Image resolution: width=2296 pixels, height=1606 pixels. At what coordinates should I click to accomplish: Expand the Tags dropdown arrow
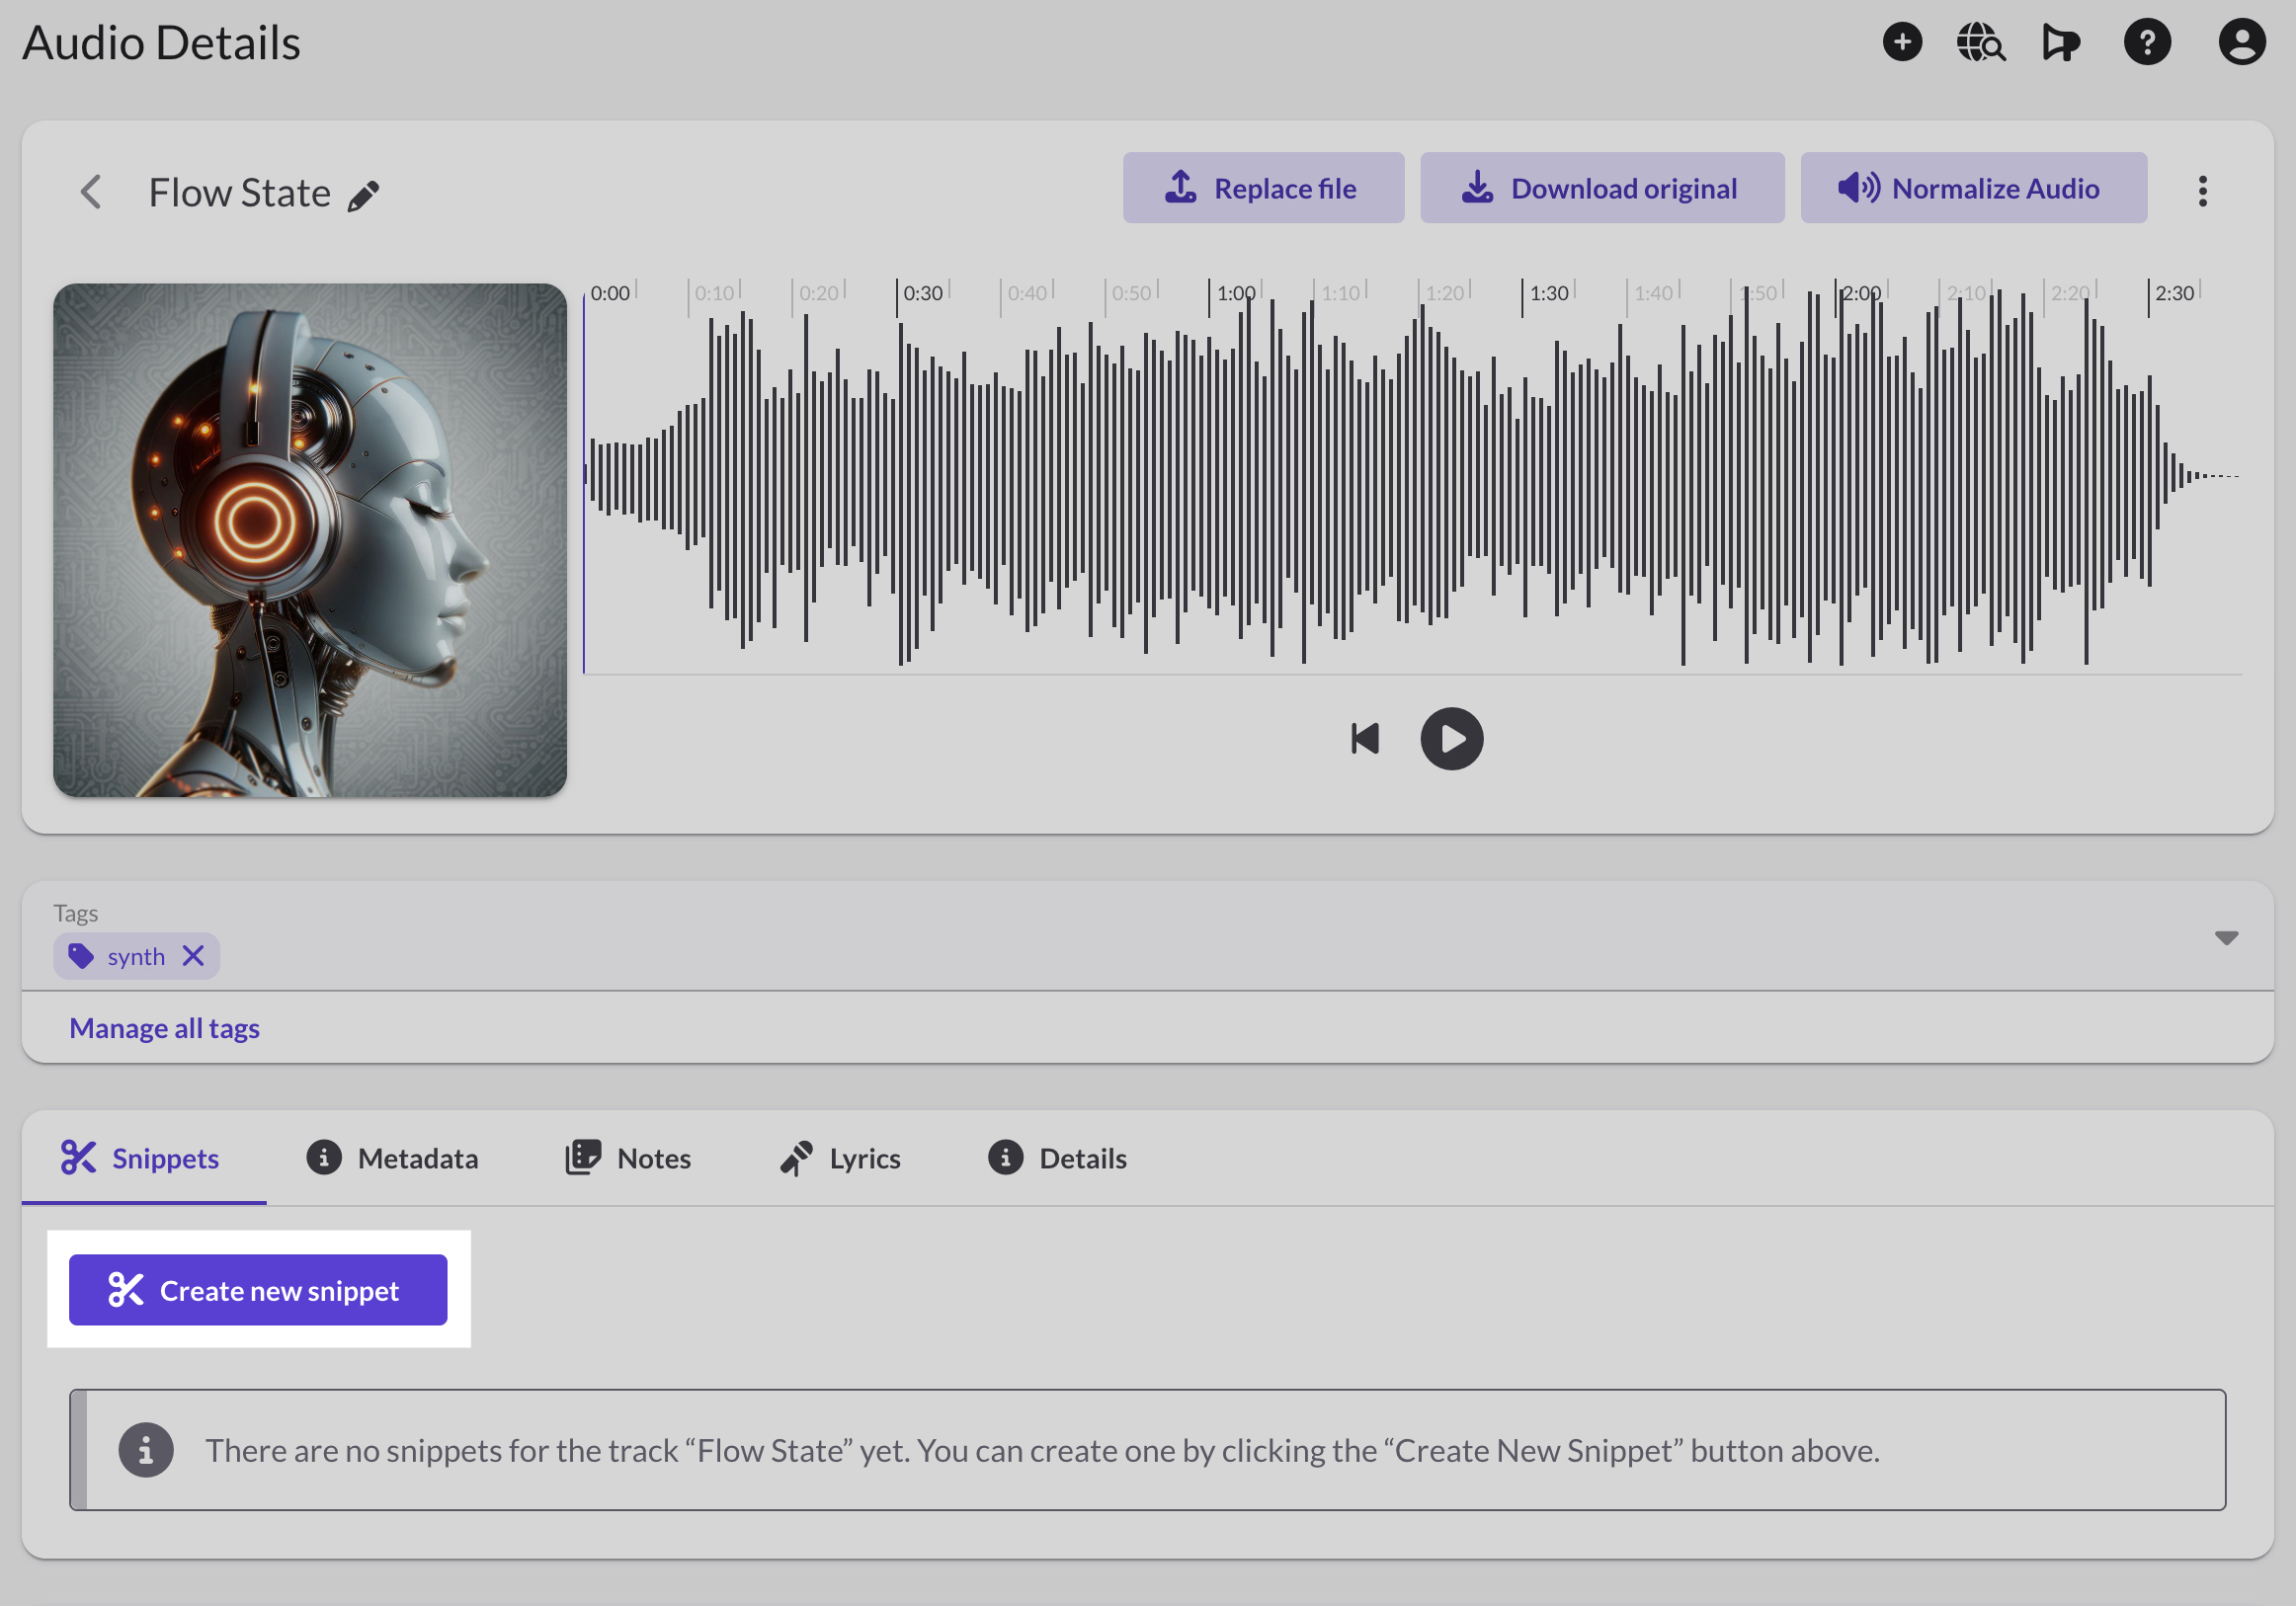point(2225,938)
